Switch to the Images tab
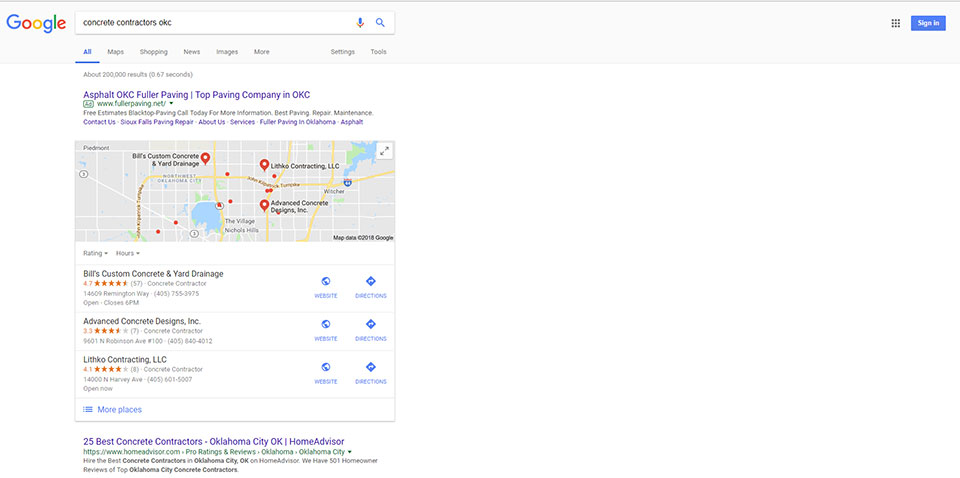 [x=227, y=52]
